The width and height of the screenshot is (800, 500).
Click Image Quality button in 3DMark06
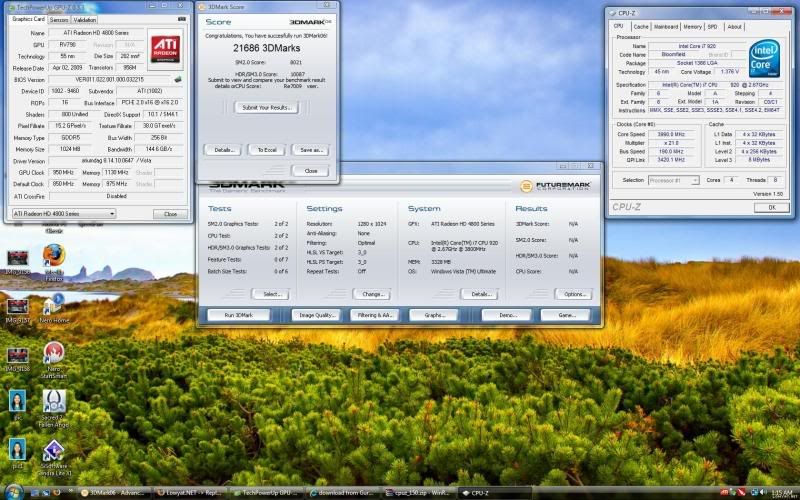[x=316, y=315]
